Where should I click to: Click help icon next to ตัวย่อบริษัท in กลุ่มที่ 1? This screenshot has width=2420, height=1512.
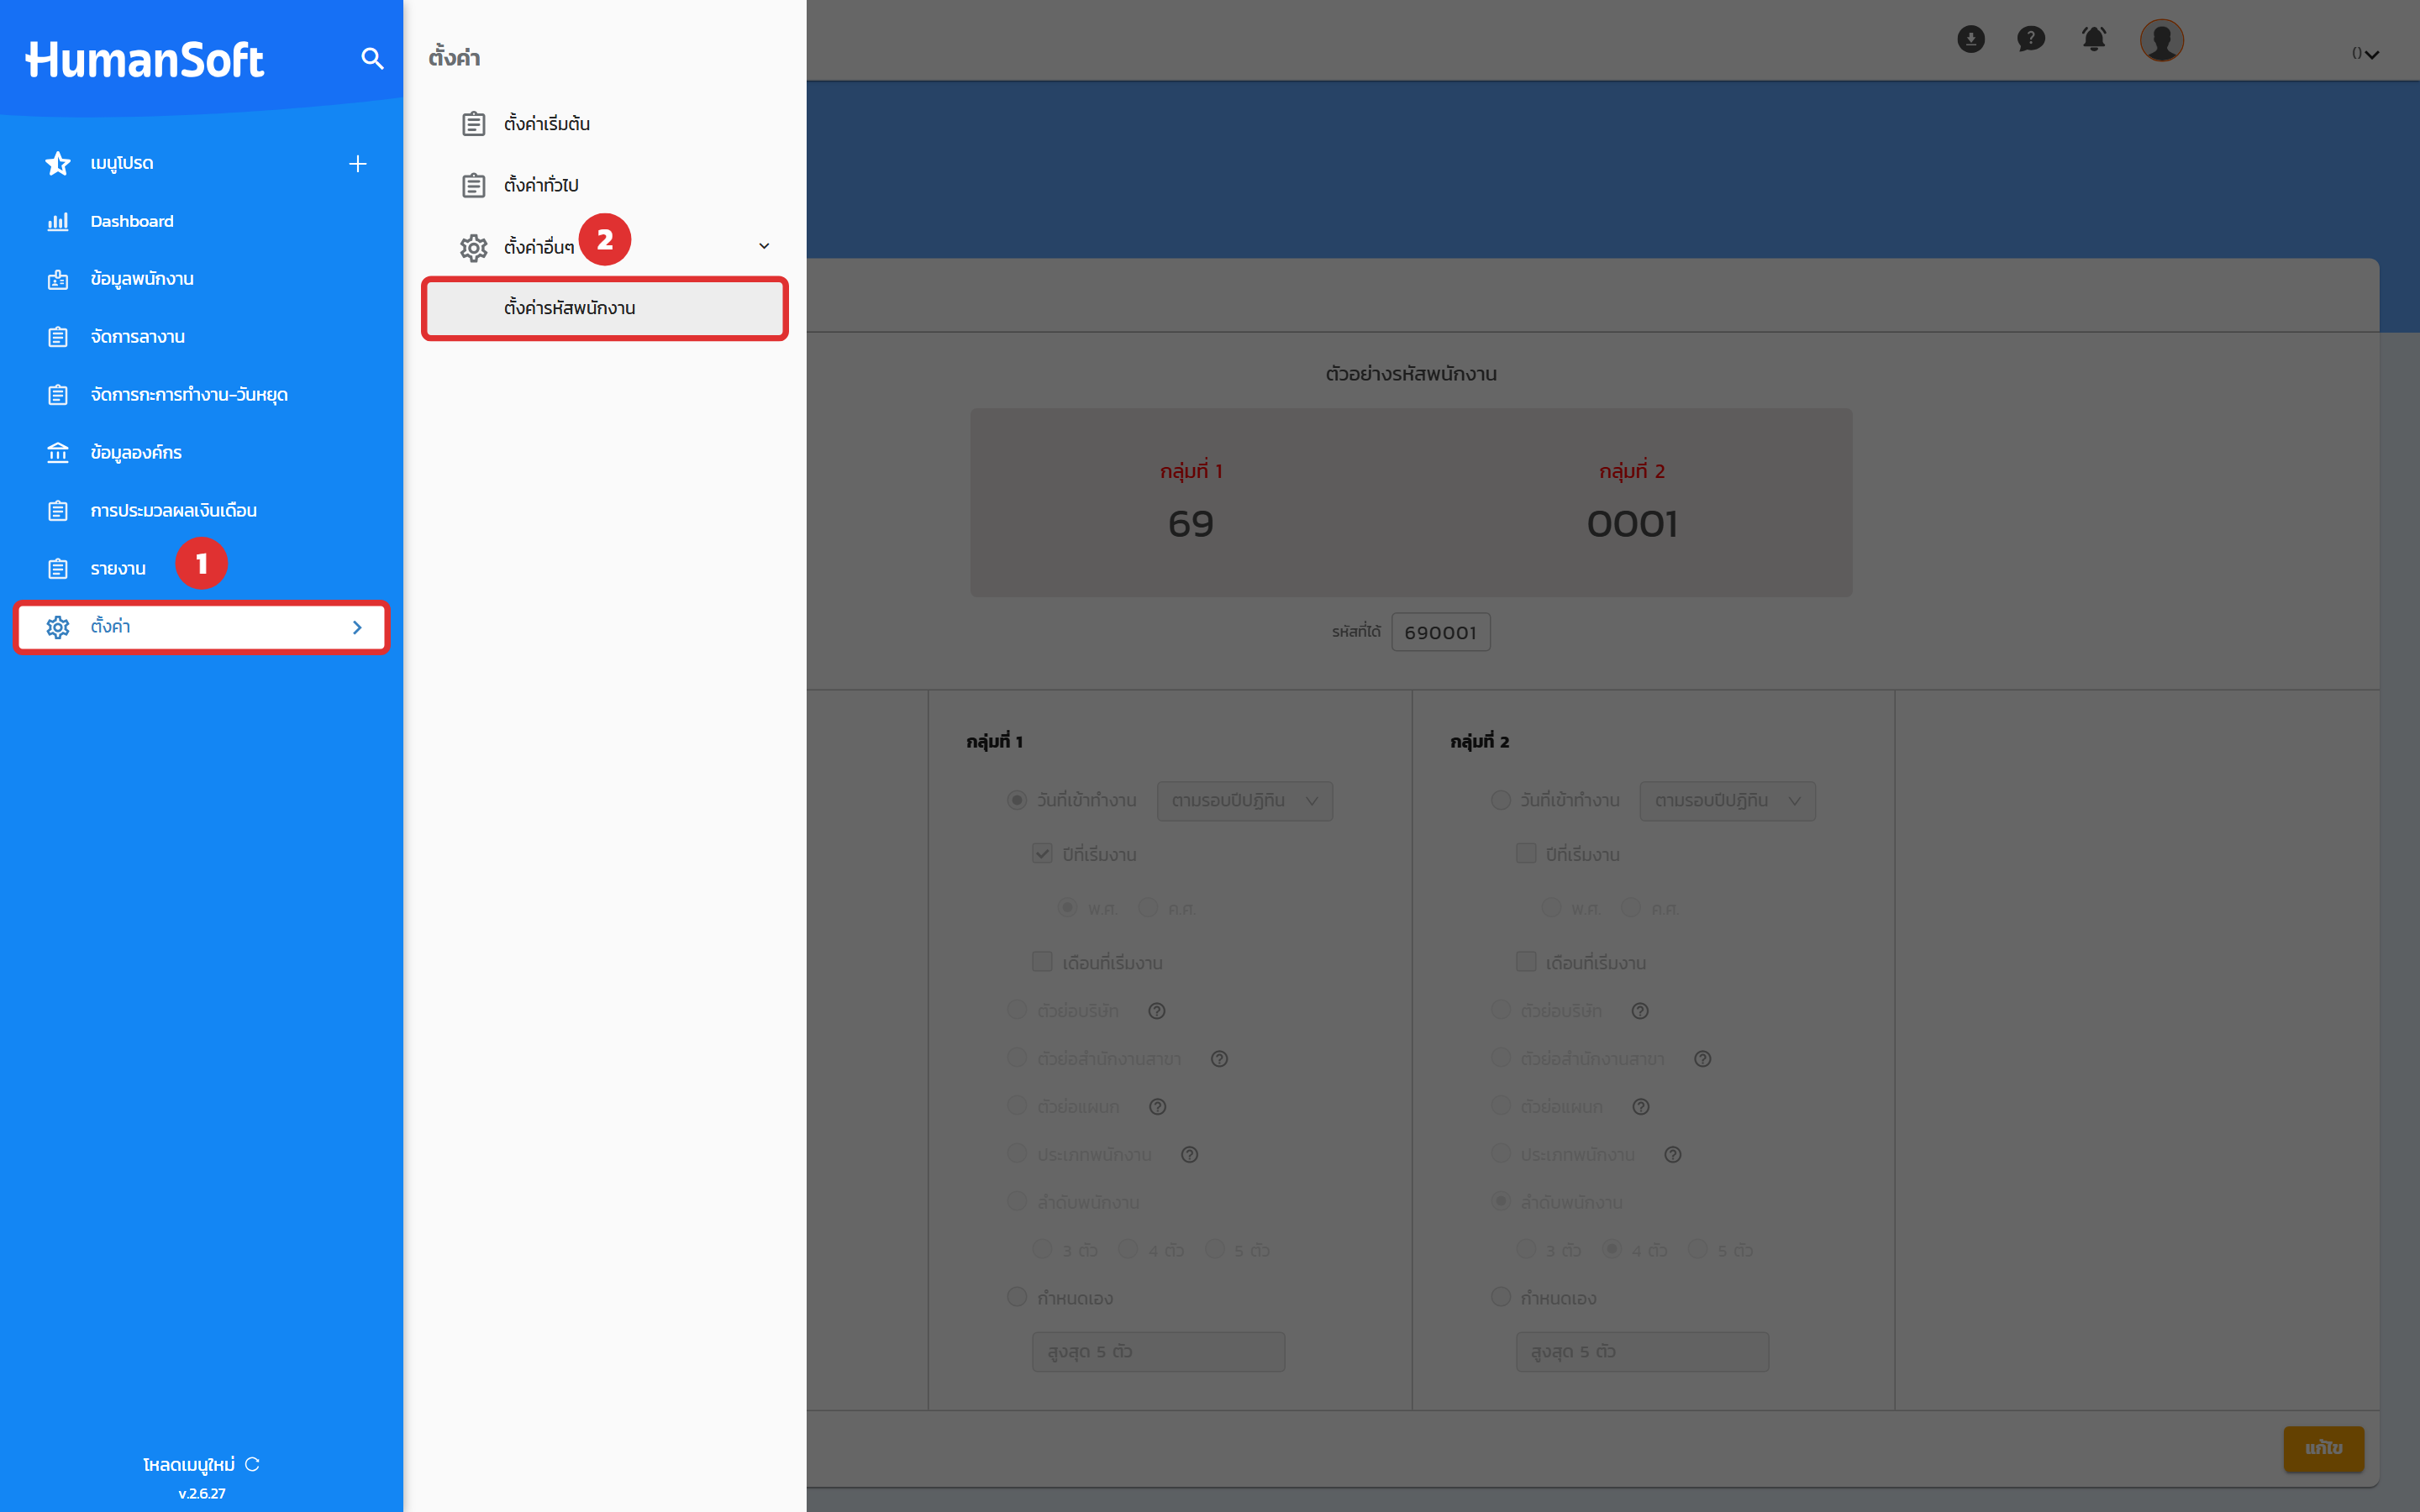[x=1157, y=1011]
